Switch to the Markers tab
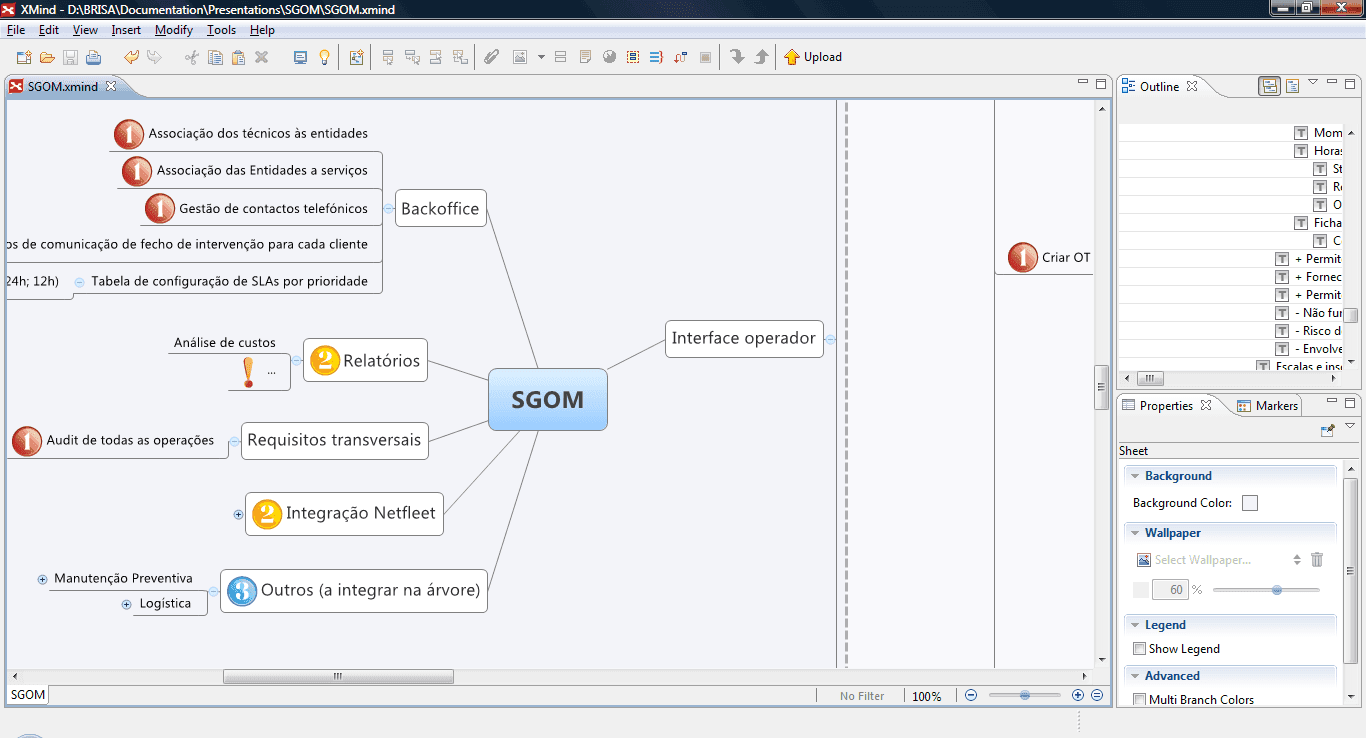The height and width of the screenshot is (738, 1366). [1268, 405]
